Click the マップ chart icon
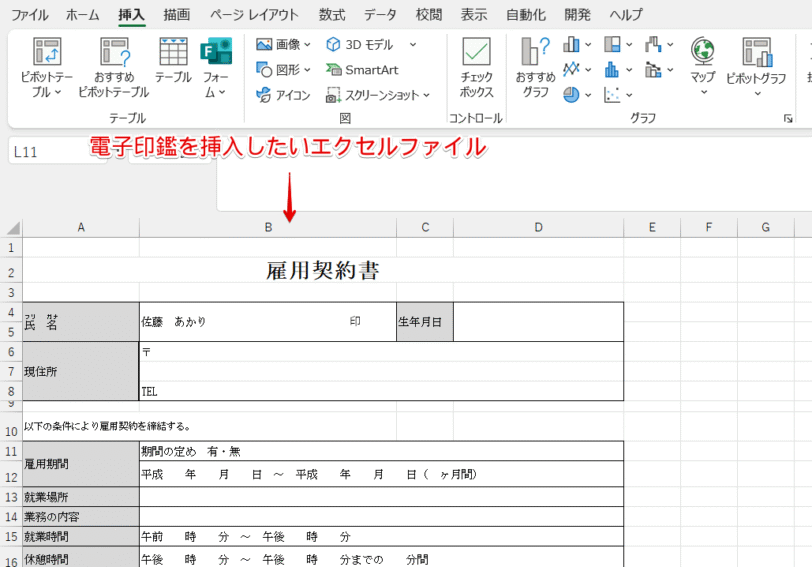The image size is (812, 567). [x=703, y=51]
